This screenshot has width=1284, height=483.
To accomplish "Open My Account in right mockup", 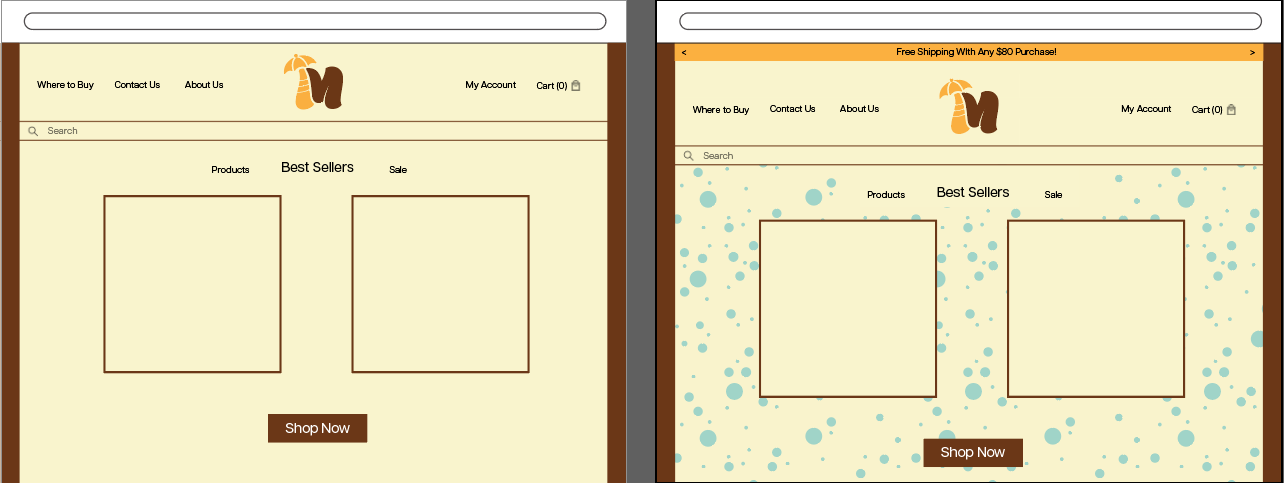I will coord(1146,109).
